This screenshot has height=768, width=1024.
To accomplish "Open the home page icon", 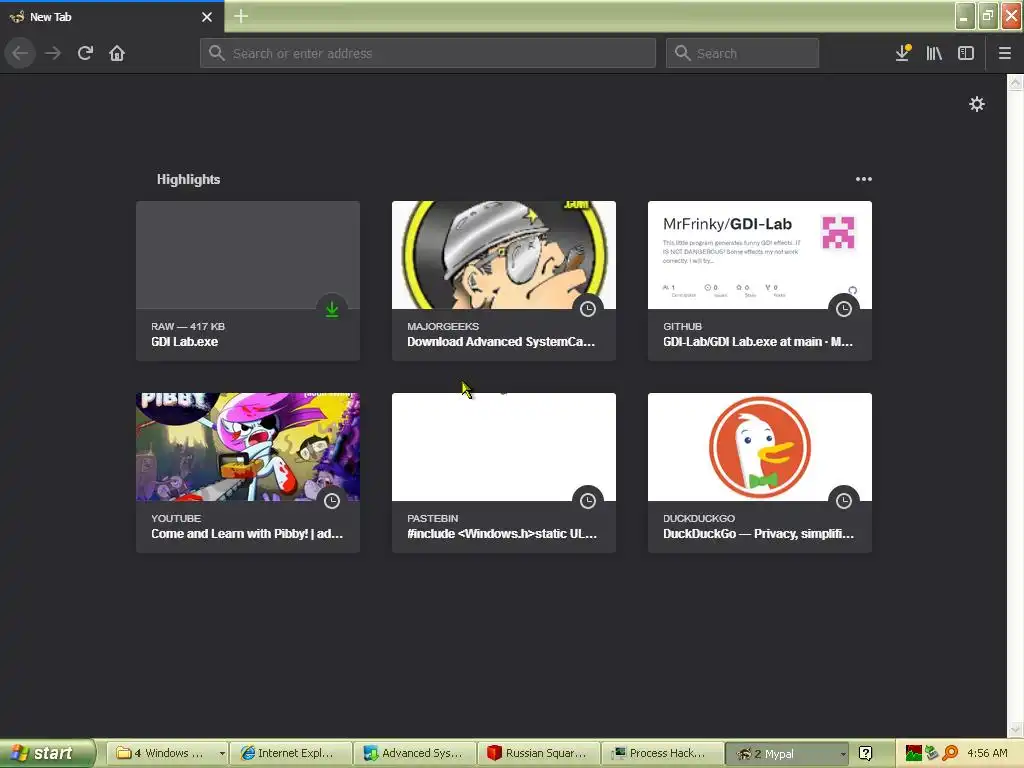I will 117,53.
